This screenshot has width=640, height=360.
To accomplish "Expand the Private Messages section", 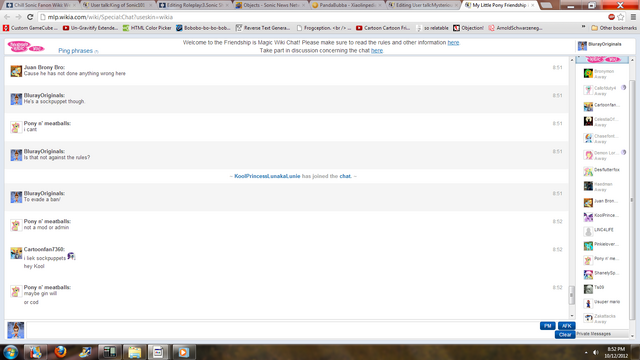I will coord(602,334).
